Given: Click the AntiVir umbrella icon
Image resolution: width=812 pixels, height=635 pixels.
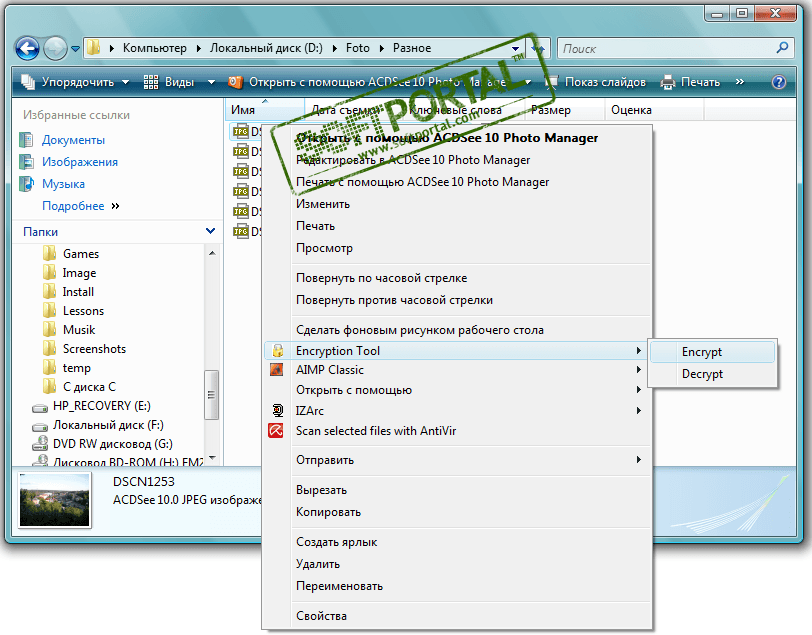Looking at the screenshot, I should [276, 430].
